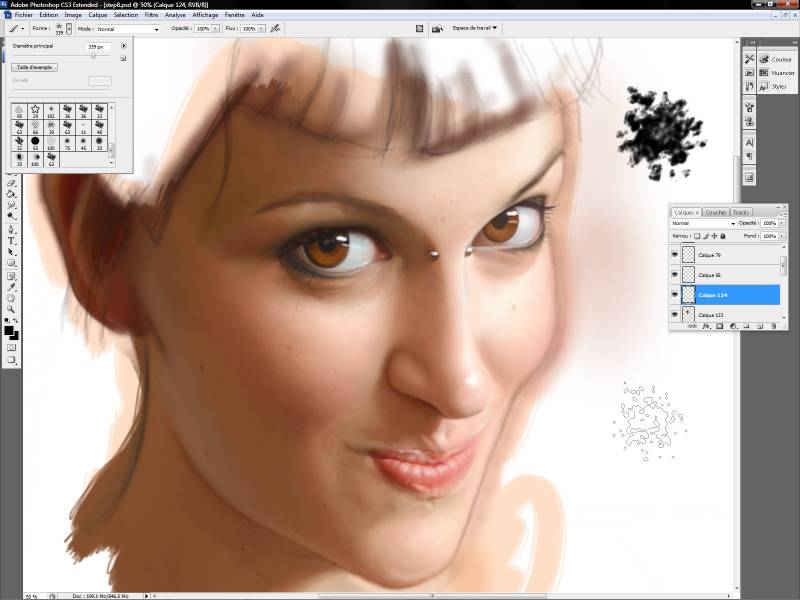Open the brush Mode dropdown
This screenshot has height=600, width=800.
click(128, 29)
